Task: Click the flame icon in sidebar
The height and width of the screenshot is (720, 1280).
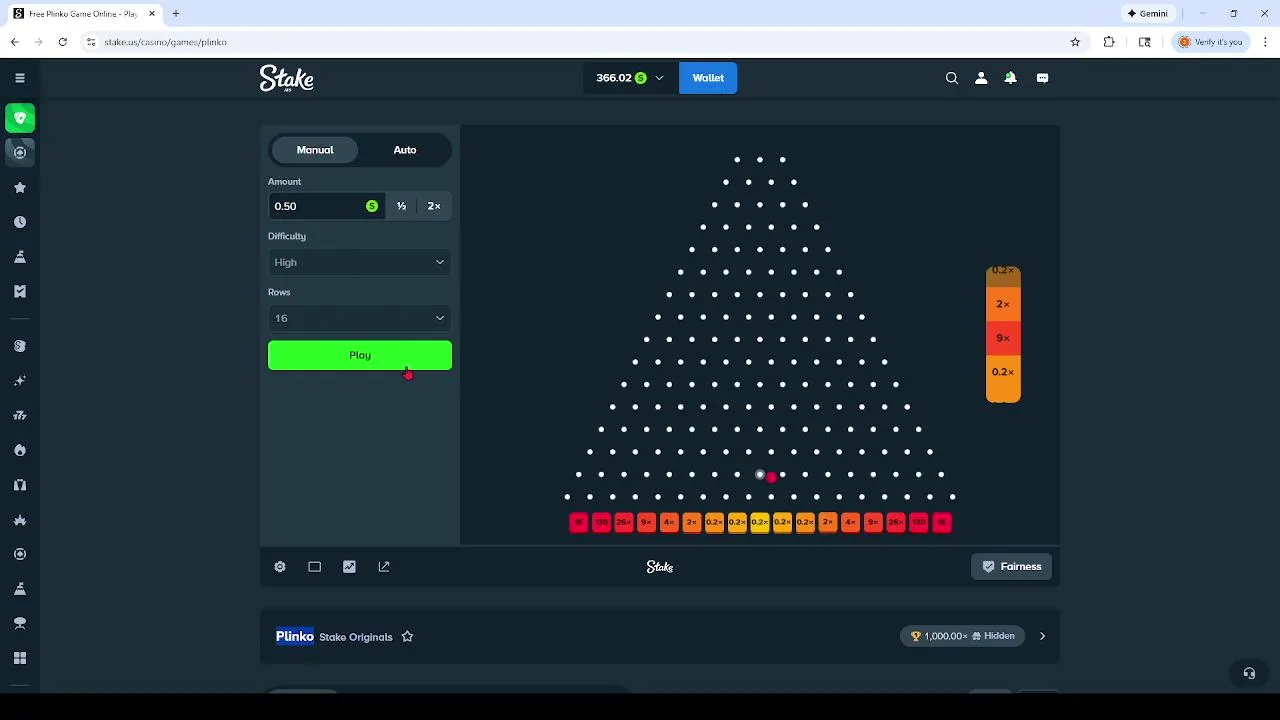Action: [x=20, y=450]
